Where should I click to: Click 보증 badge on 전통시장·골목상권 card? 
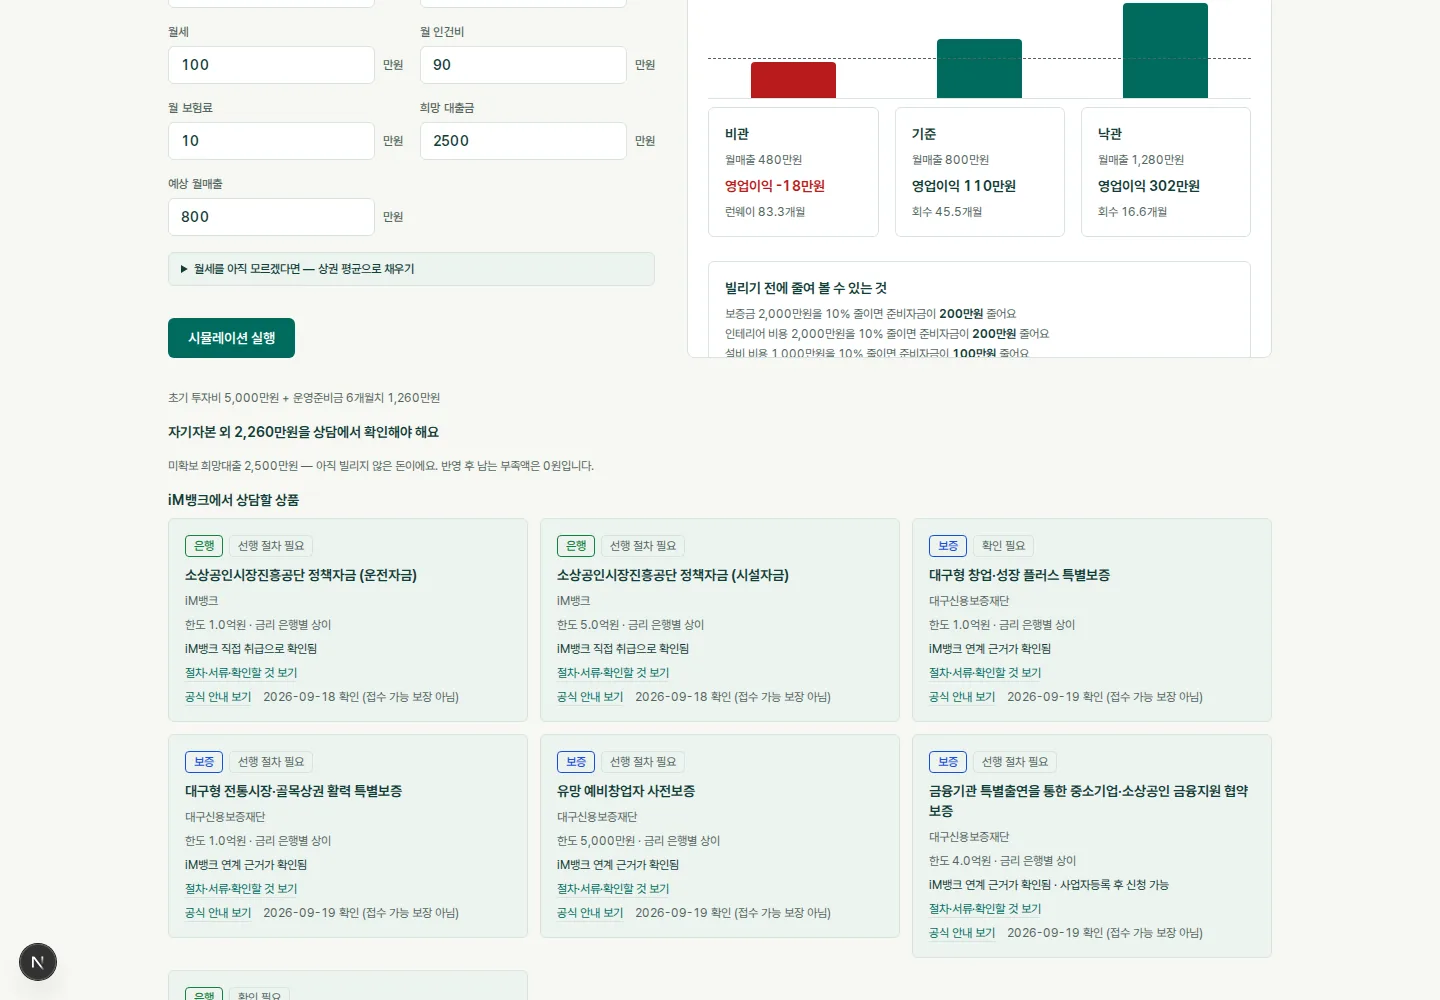pyautogui.click(x=204, y=762)
